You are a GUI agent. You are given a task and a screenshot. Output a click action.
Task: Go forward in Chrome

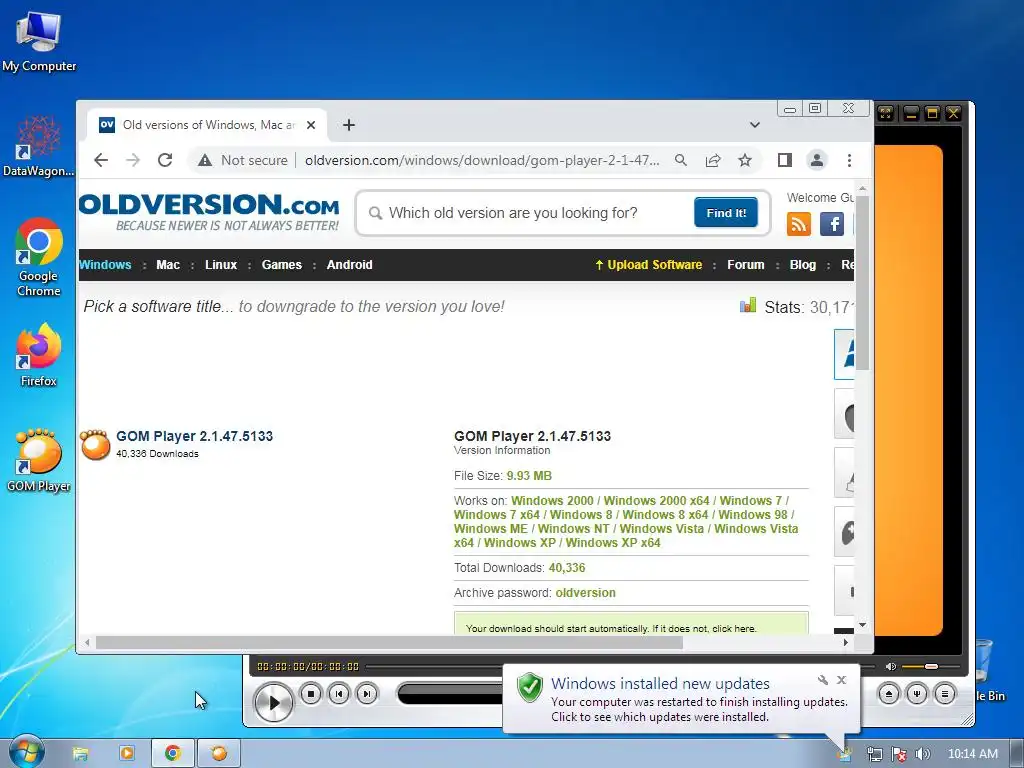(133, 160)
